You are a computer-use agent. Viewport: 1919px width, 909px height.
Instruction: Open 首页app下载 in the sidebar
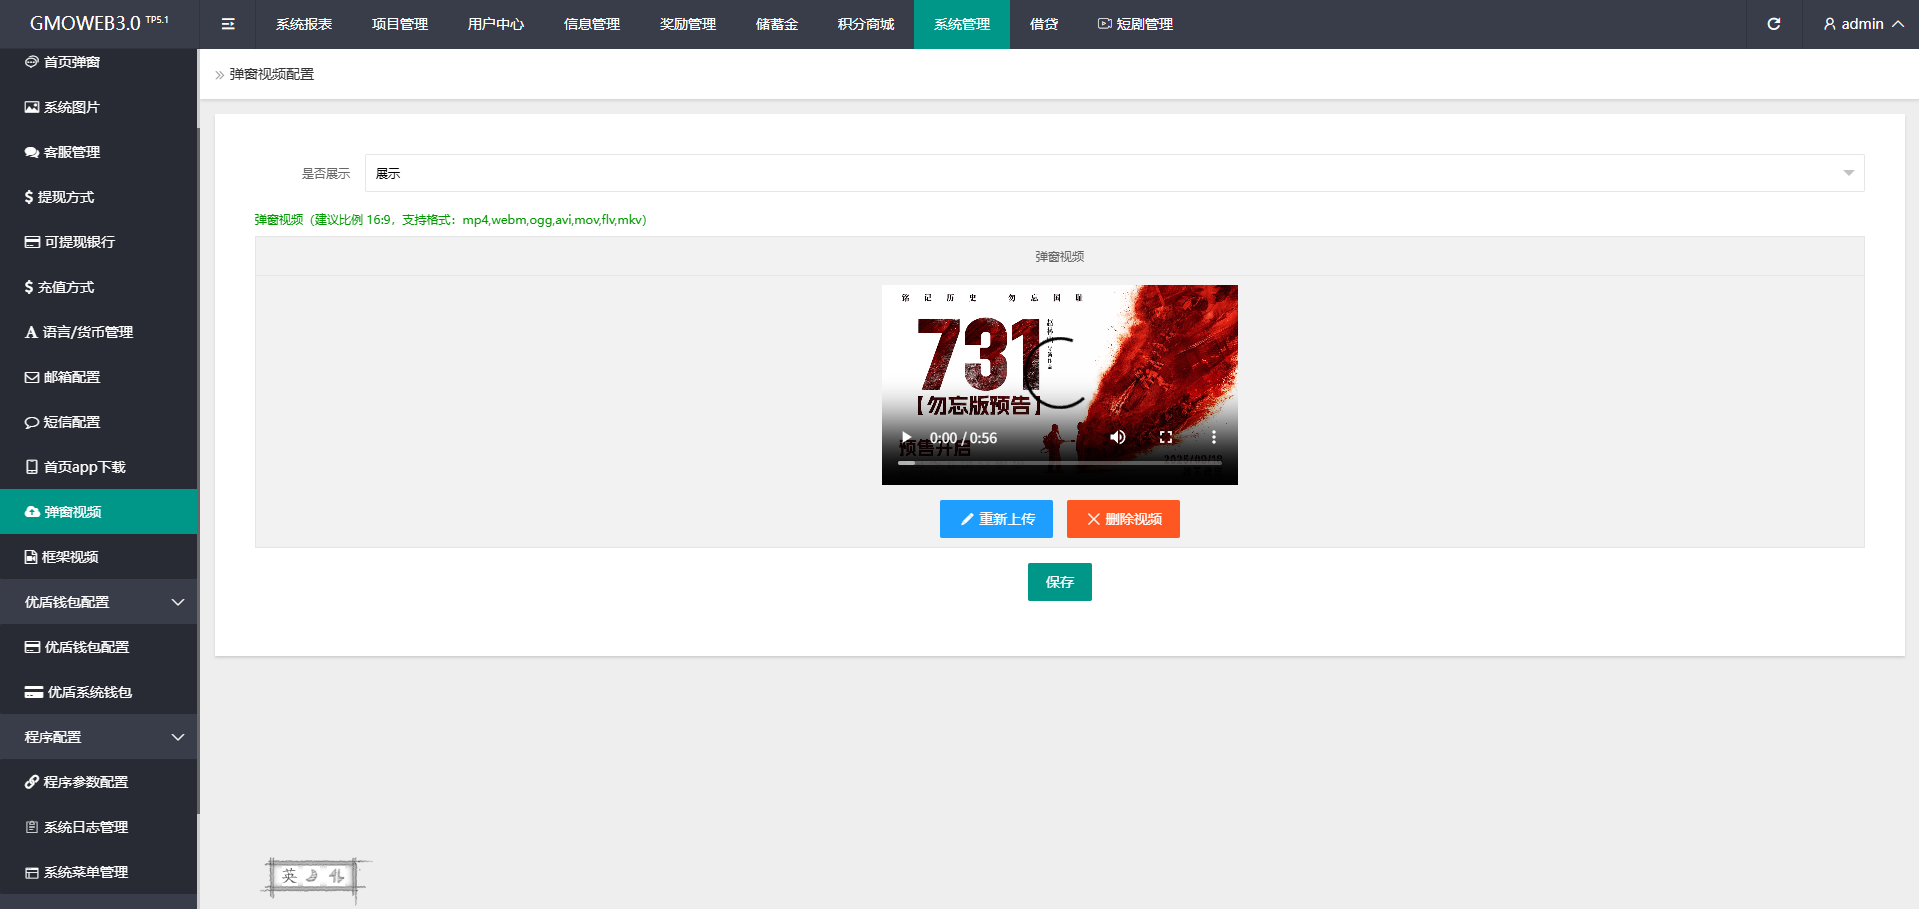tap(84, 467)
